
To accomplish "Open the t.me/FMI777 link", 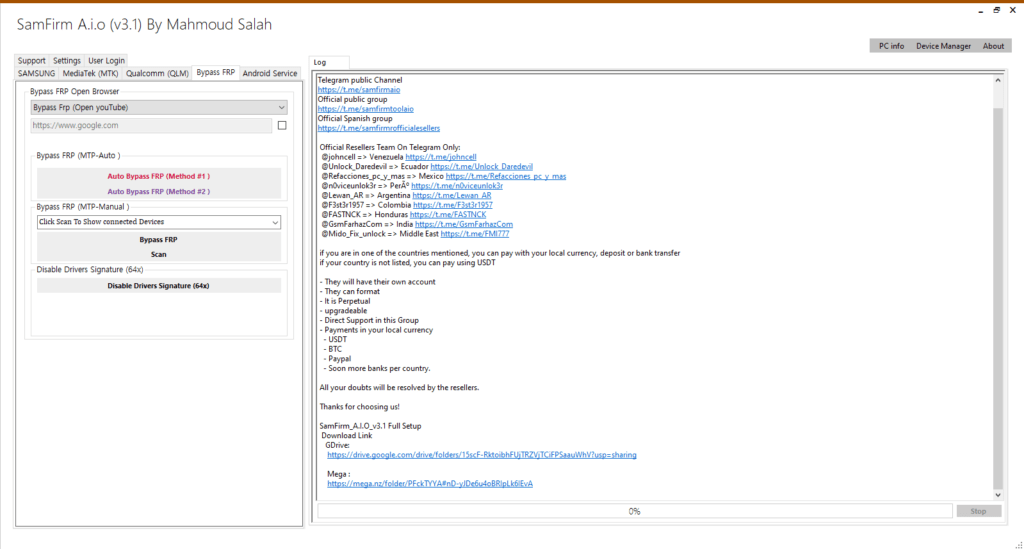I will pos(475,234).
